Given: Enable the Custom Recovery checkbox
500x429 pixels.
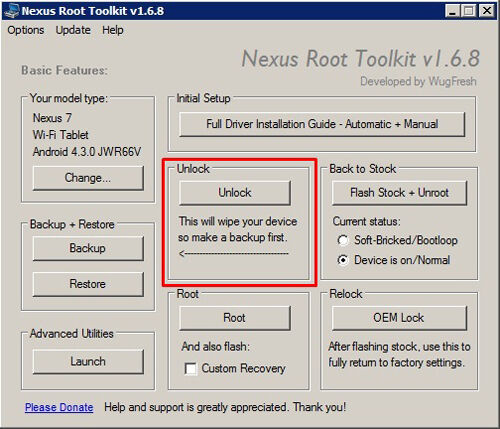Looking at the screenshot, I should tap(191, 369).
